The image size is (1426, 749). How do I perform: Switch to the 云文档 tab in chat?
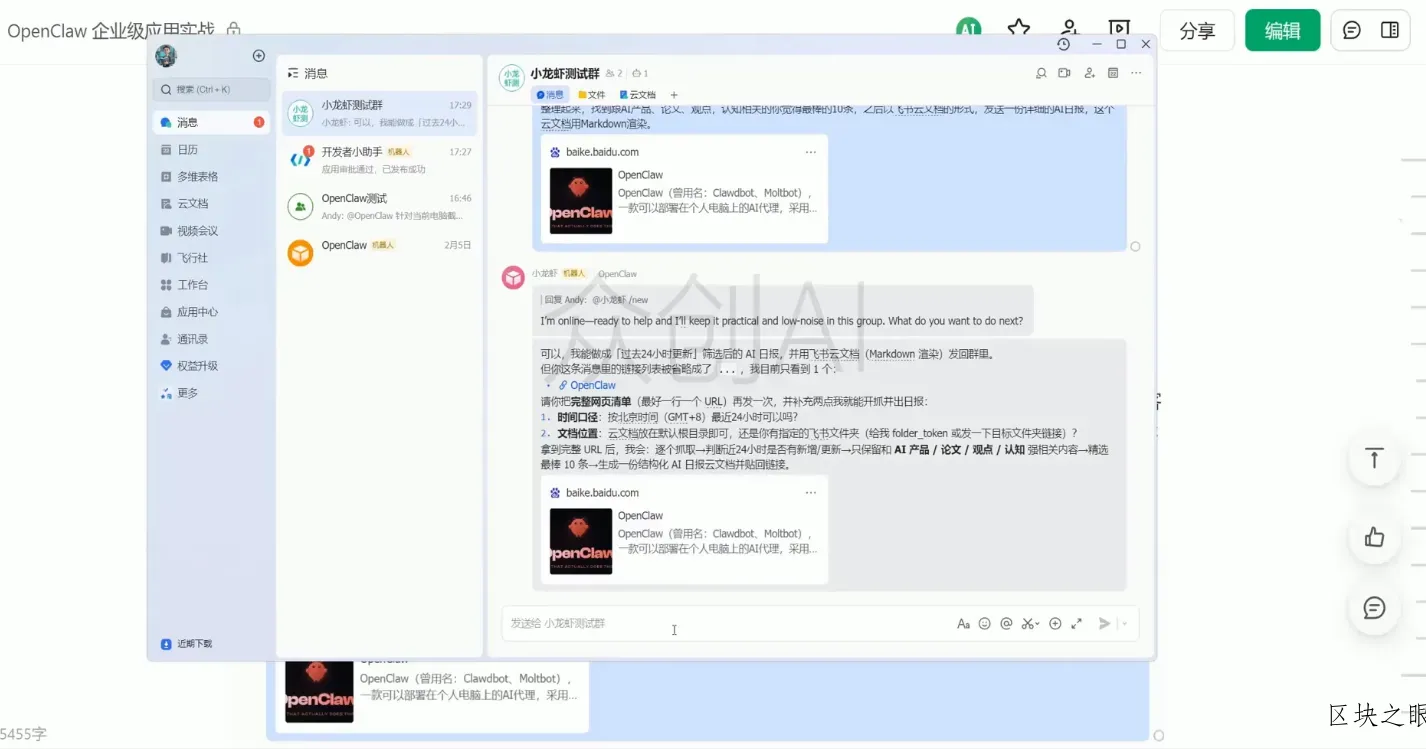pyautogui.click(x=638, y=95)
